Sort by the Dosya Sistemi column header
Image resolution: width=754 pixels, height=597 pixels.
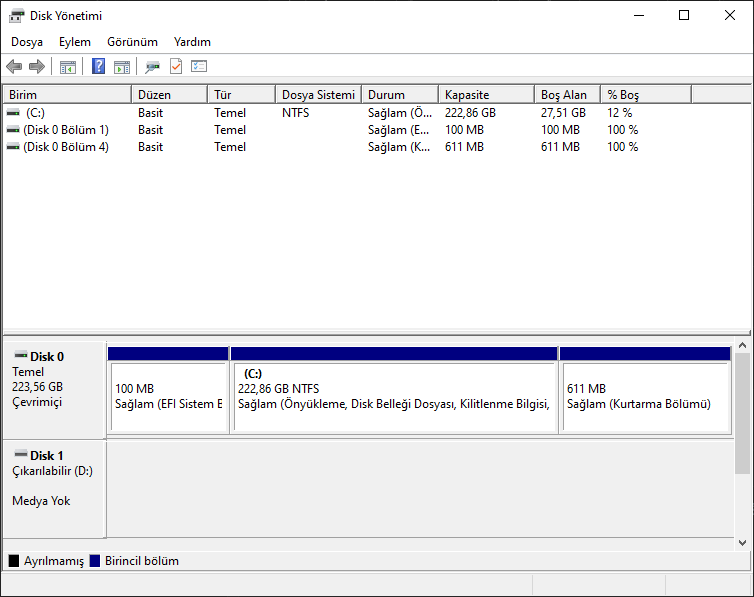click(318, 94)
